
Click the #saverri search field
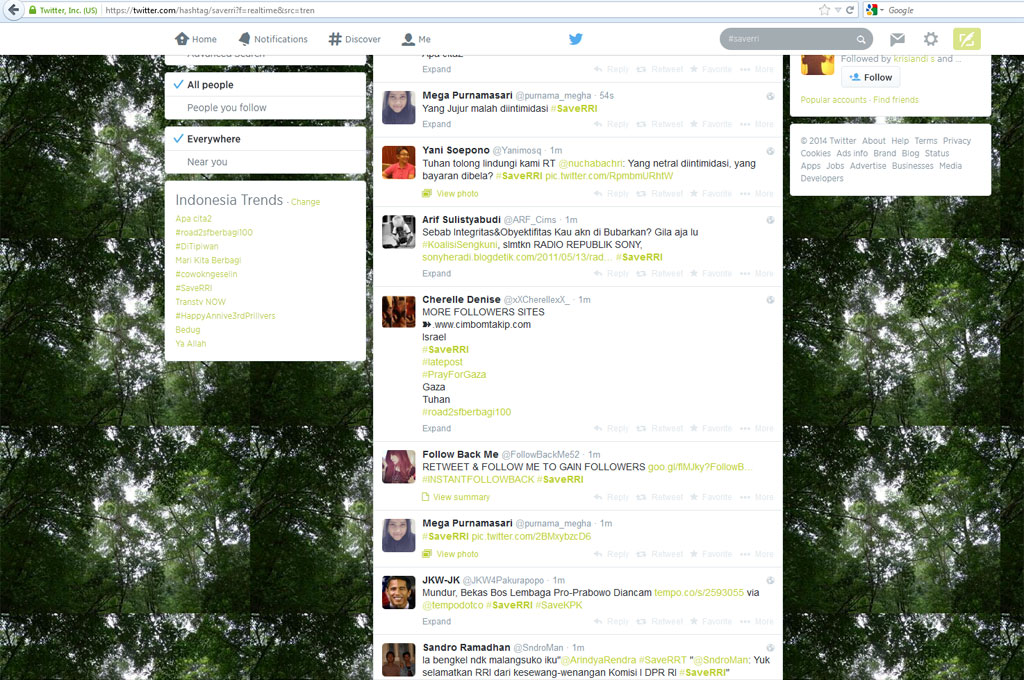[x=789, y=39]
